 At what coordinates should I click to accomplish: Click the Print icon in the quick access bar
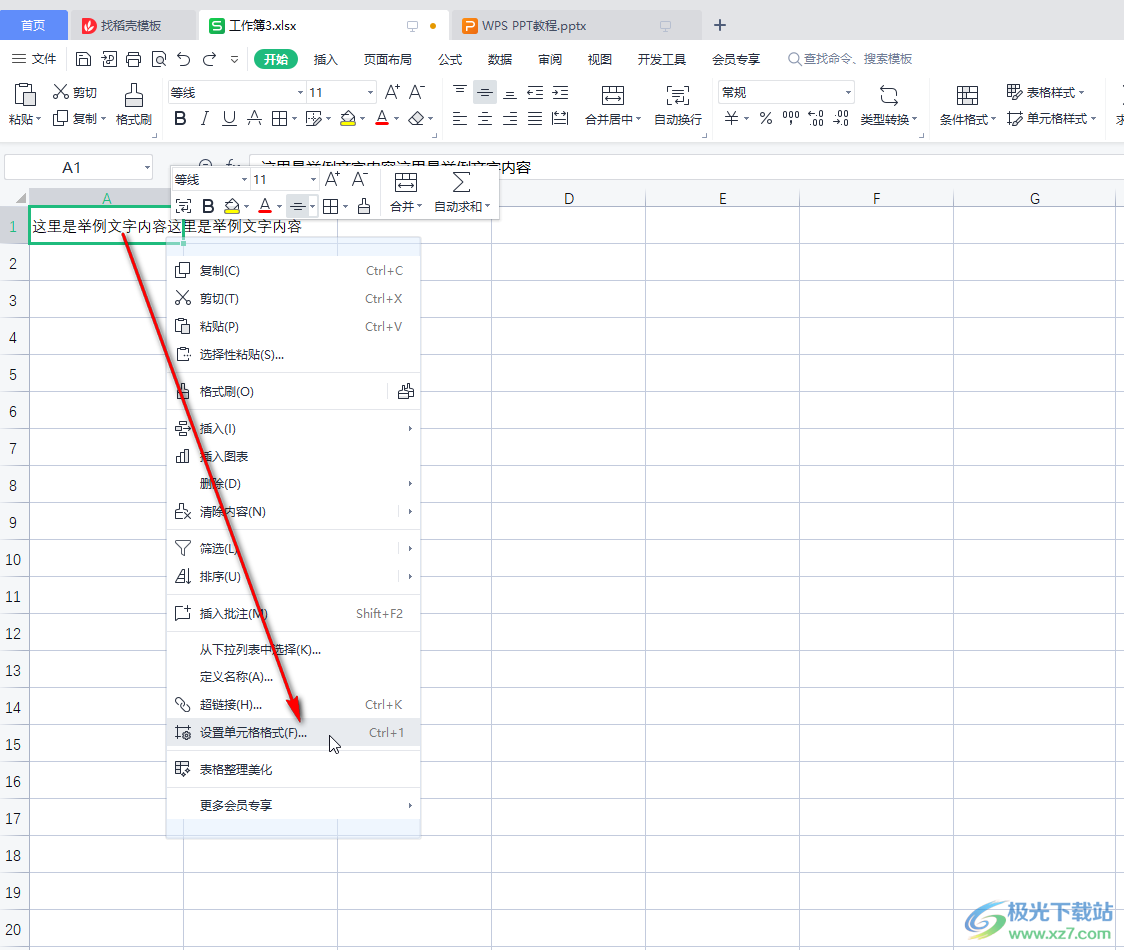pos(133,60)
